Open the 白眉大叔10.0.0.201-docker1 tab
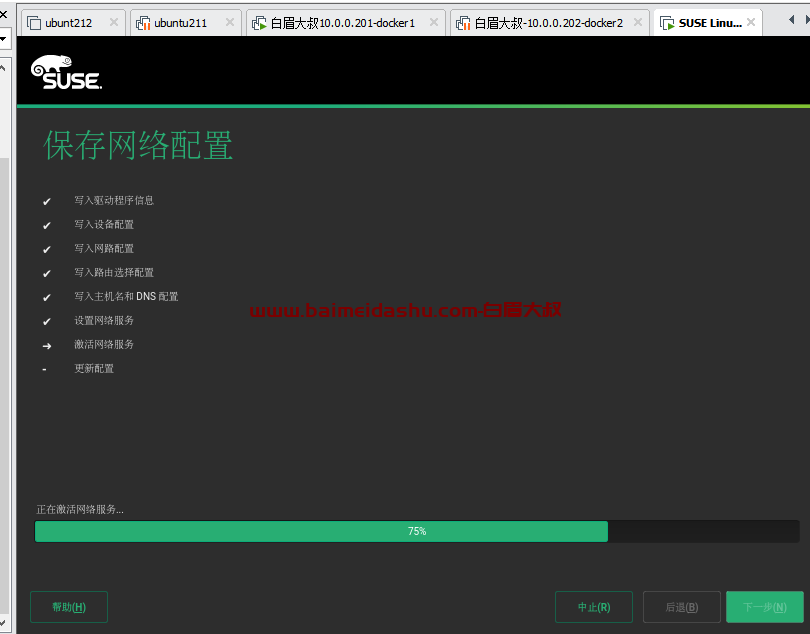810x634 pixels. coord(345,23)
